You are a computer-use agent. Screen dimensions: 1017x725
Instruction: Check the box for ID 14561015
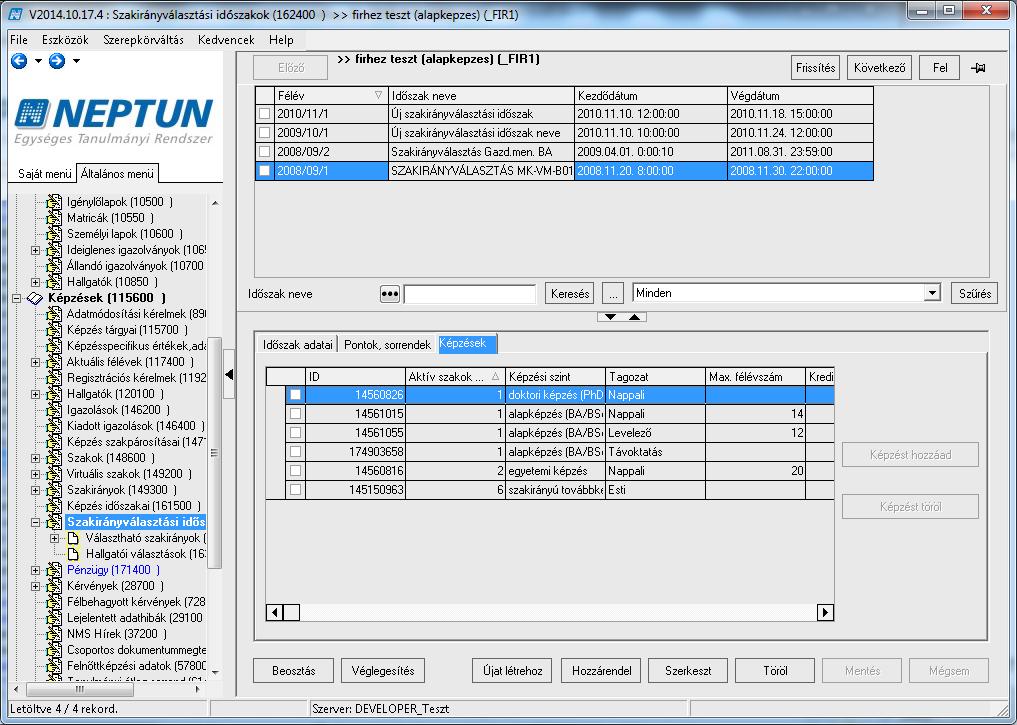(x=296, y=414)
